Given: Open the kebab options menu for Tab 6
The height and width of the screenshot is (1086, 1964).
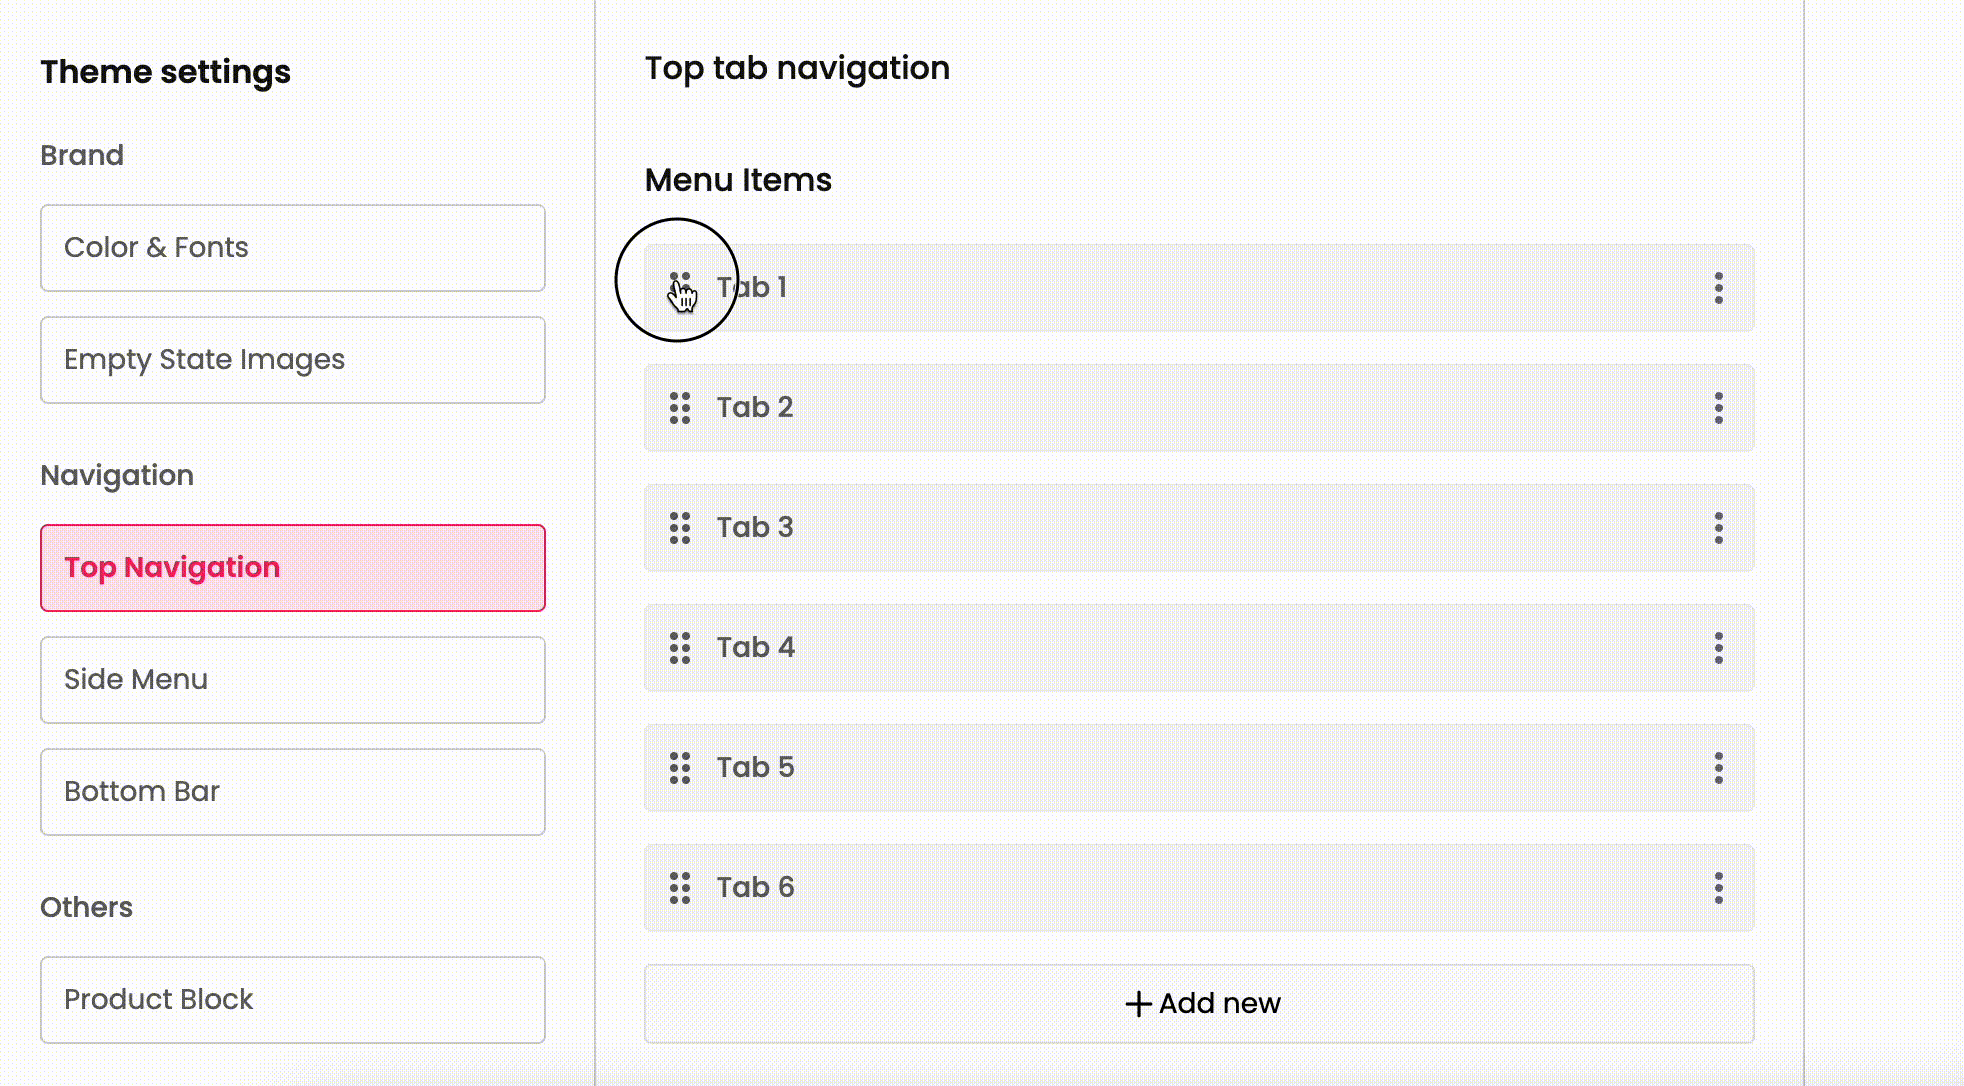Looking at the screenshot, I should [x=1718, y=888].
